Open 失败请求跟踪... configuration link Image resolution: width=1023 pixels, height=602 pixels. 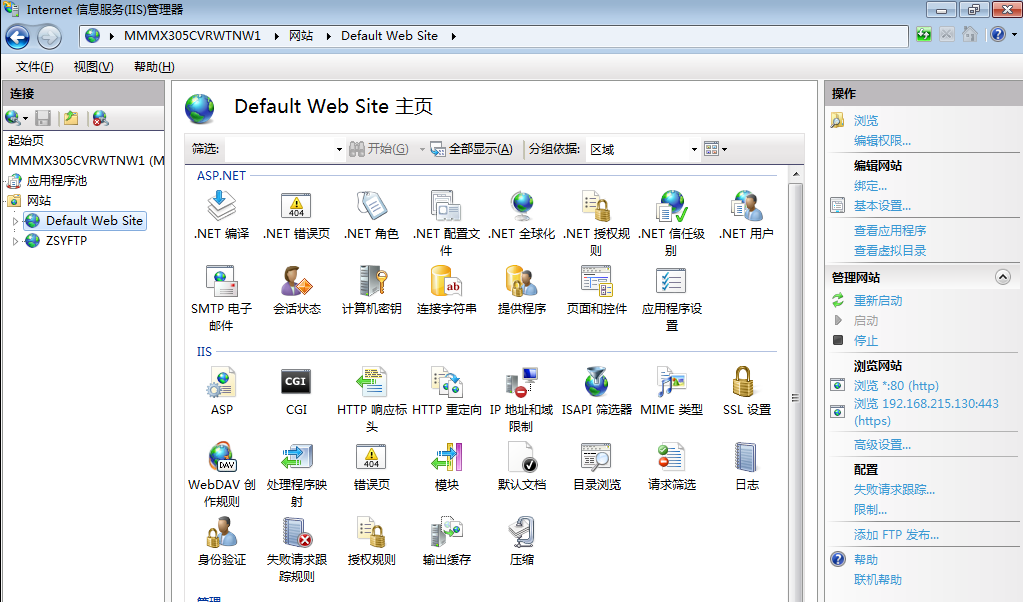click(x=894, y=490)
